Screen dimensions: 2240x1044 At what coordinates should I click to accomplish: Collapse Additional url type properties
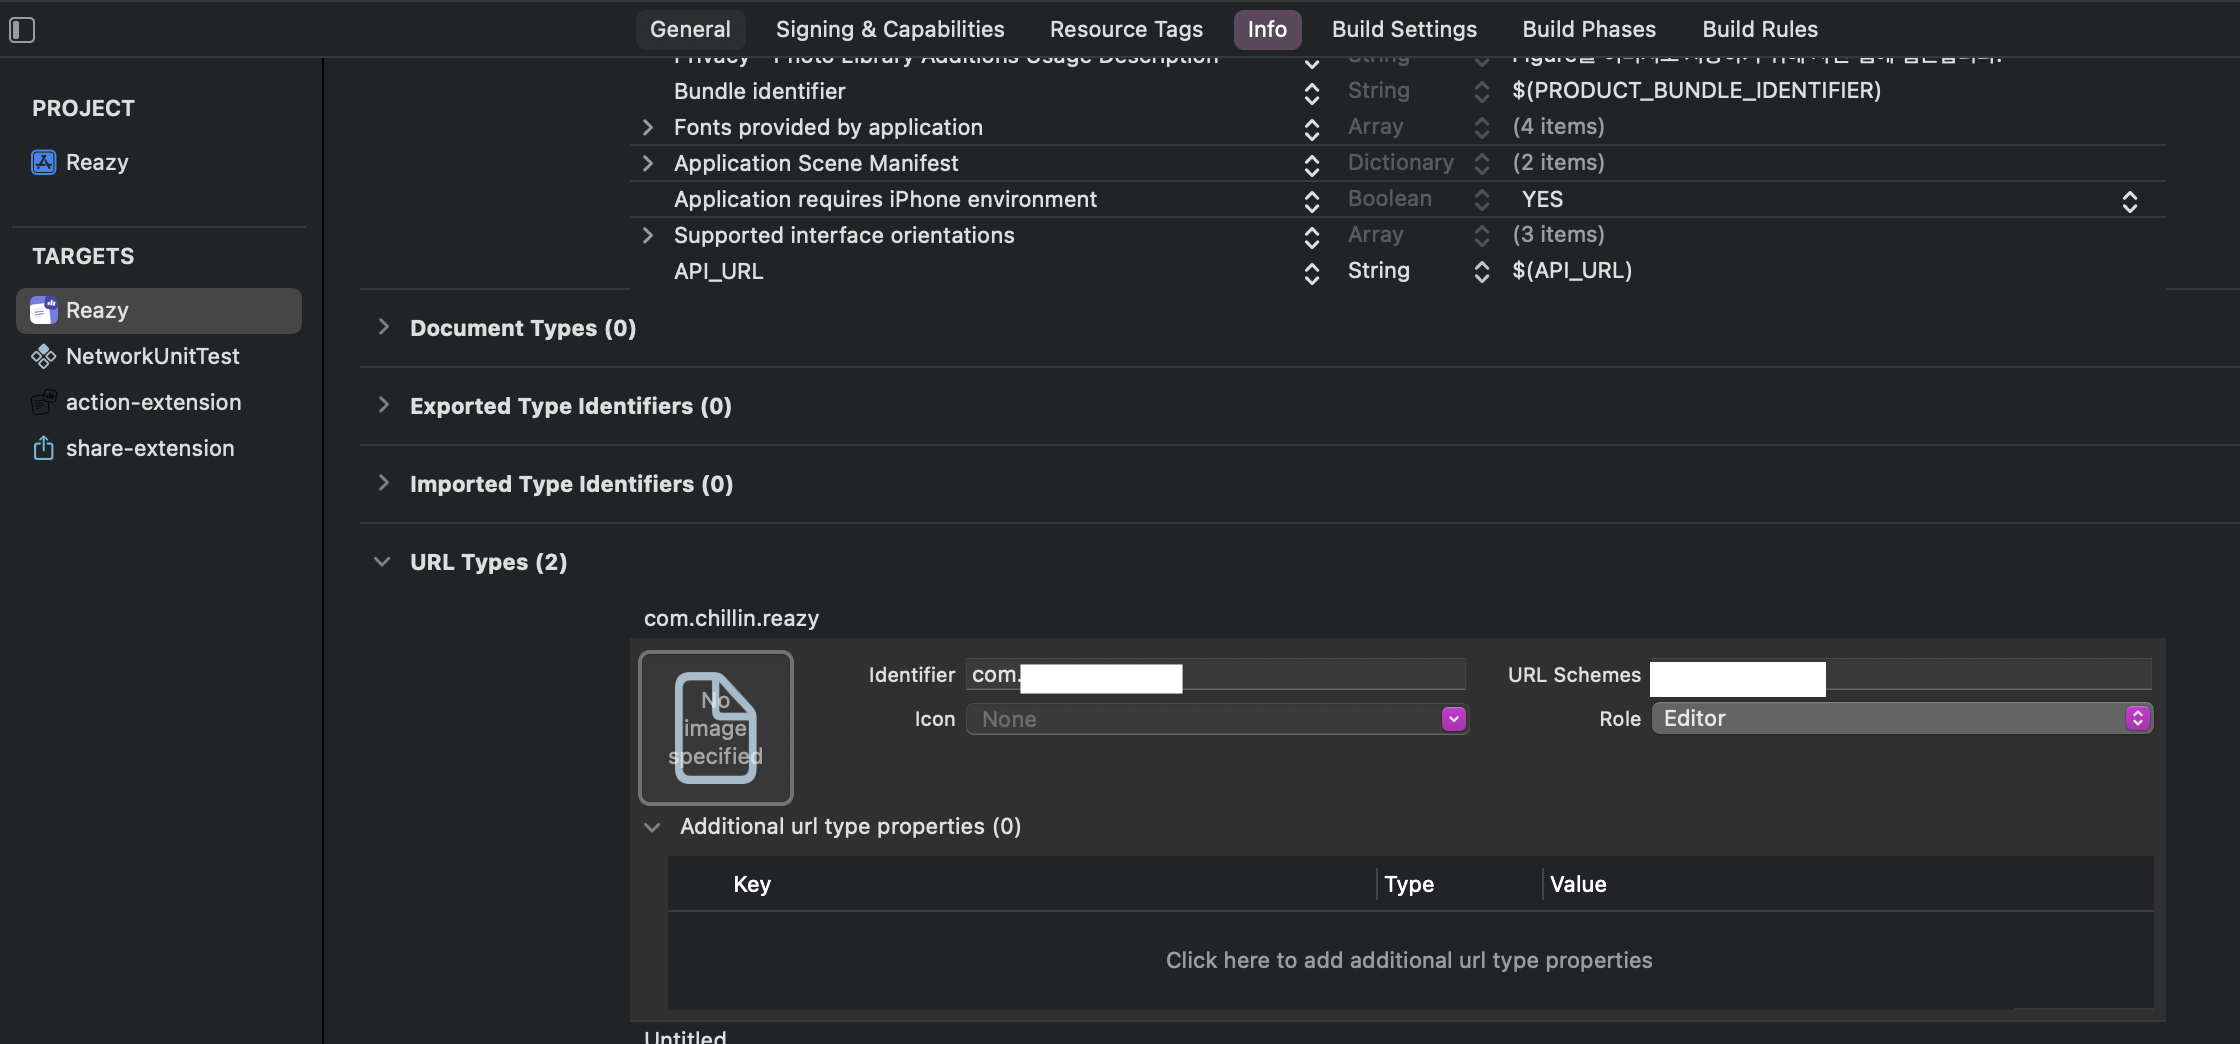point(652,827)
